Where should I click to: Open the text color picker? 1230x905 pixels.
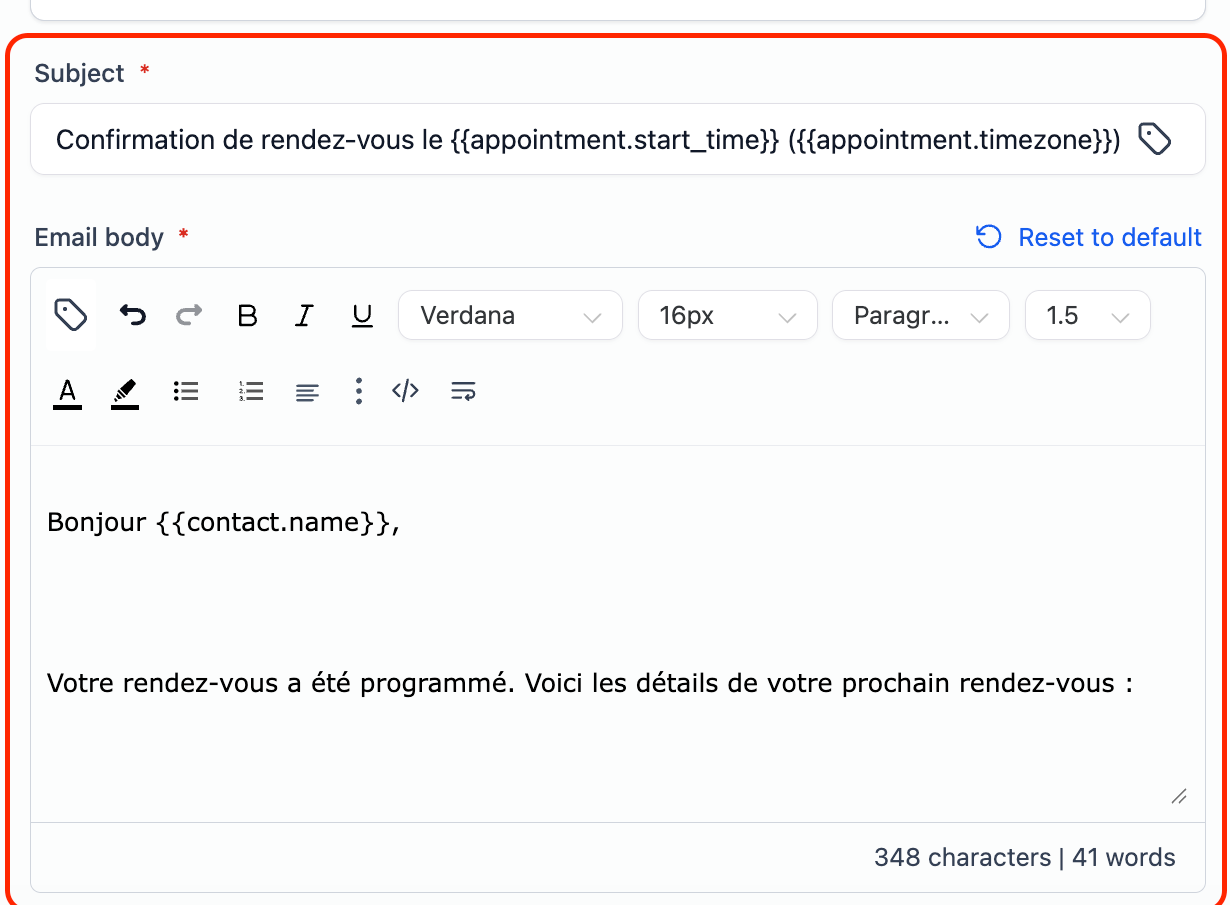point(67,392)
